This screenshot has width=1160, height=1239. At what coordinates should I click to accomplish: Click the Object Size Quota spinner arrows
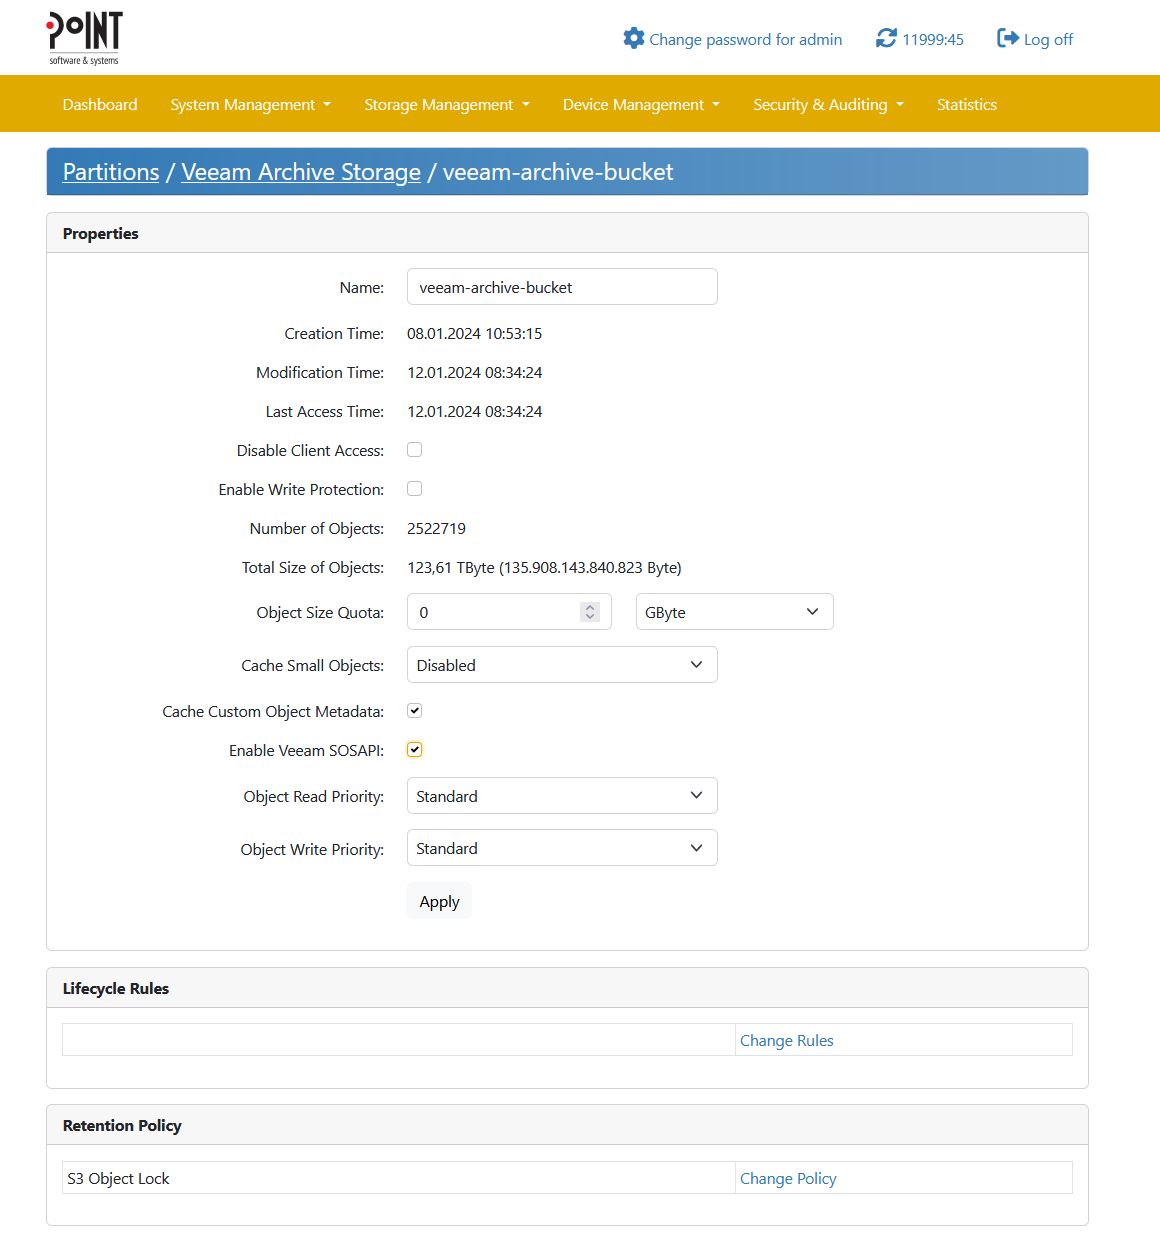pyautogui.click(x=590, y=612)
